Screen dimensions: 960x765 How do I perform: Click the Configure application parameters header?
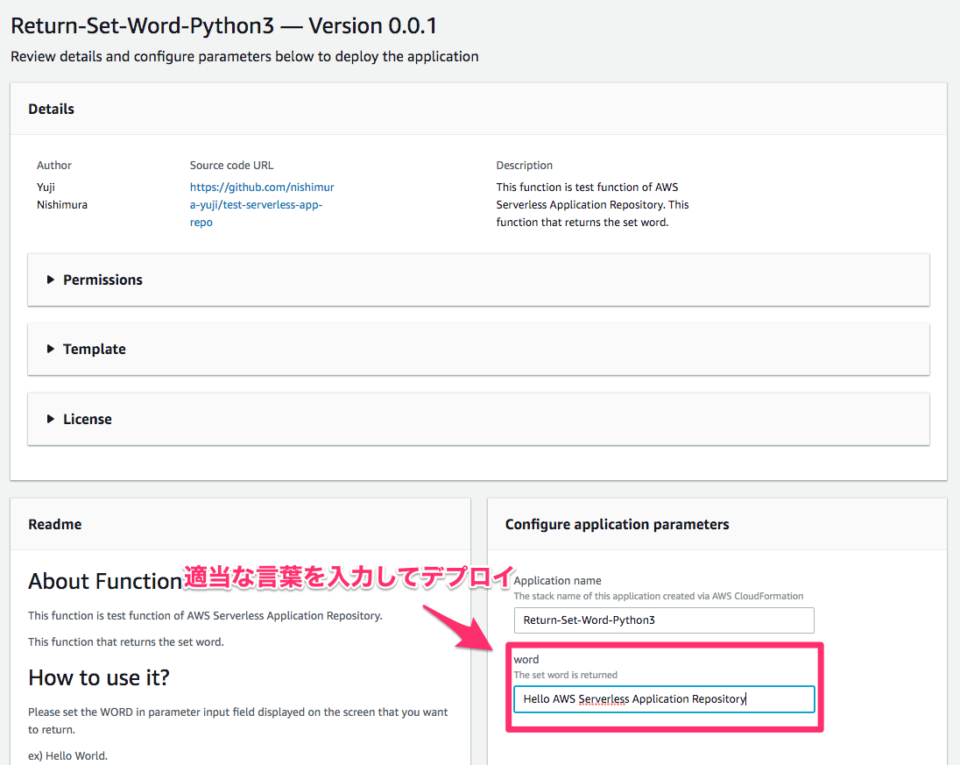pyautogui.click(x=616, y=524)
